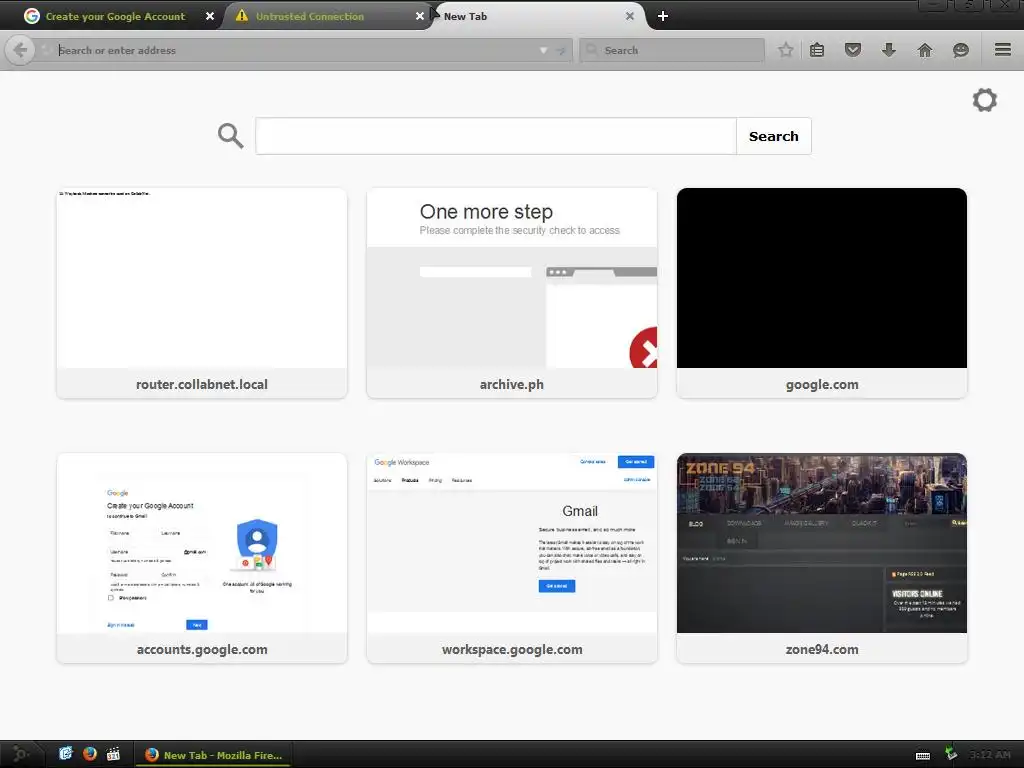Screen dimensions: 1024x768
Task: Click the Google favicon on first tab
Action: coord(31,16)
